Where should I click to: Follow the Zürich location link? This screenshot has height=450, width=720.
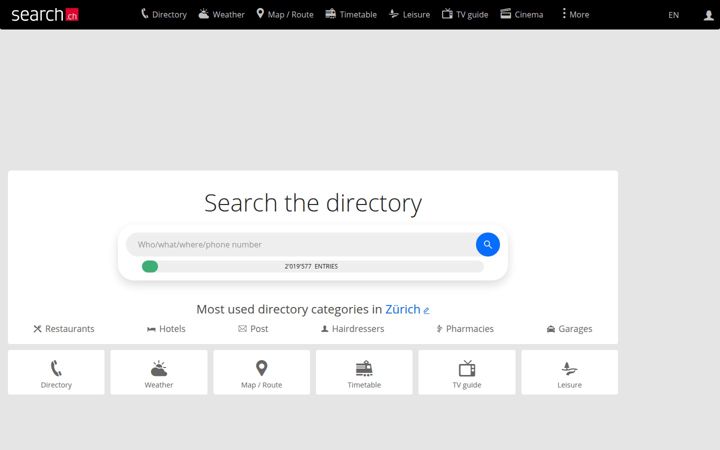403,309
